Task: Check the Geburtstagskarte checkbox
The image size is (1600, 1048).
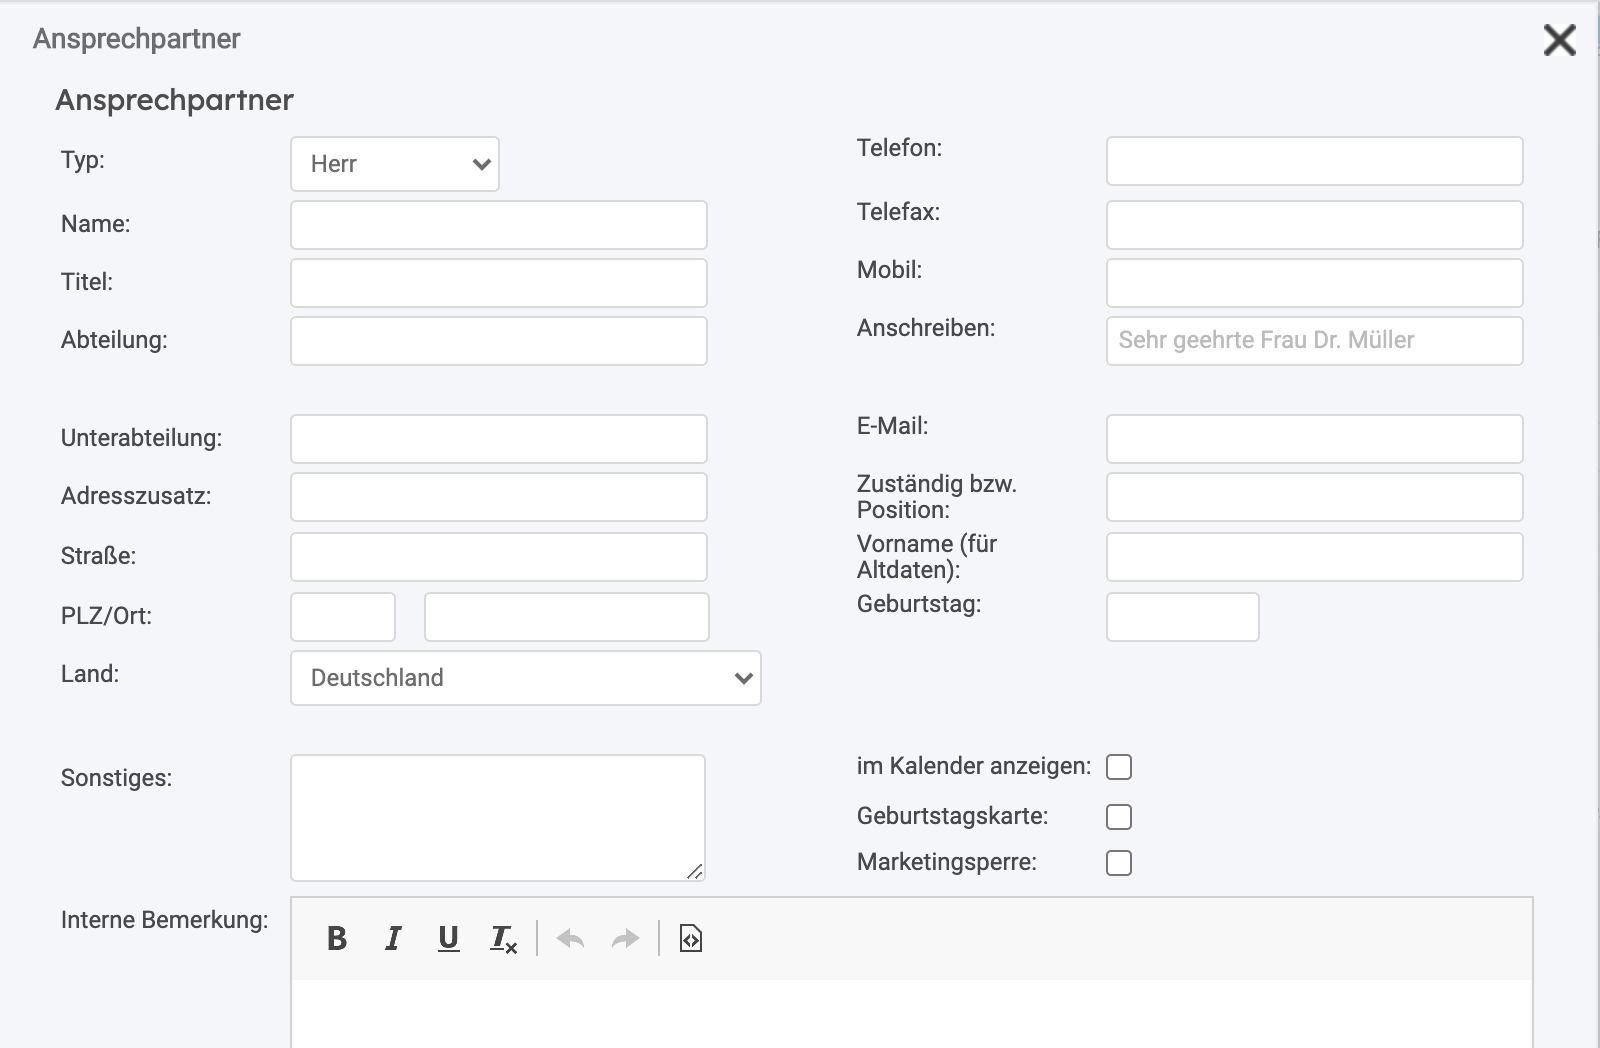Action: point(1119,817)
